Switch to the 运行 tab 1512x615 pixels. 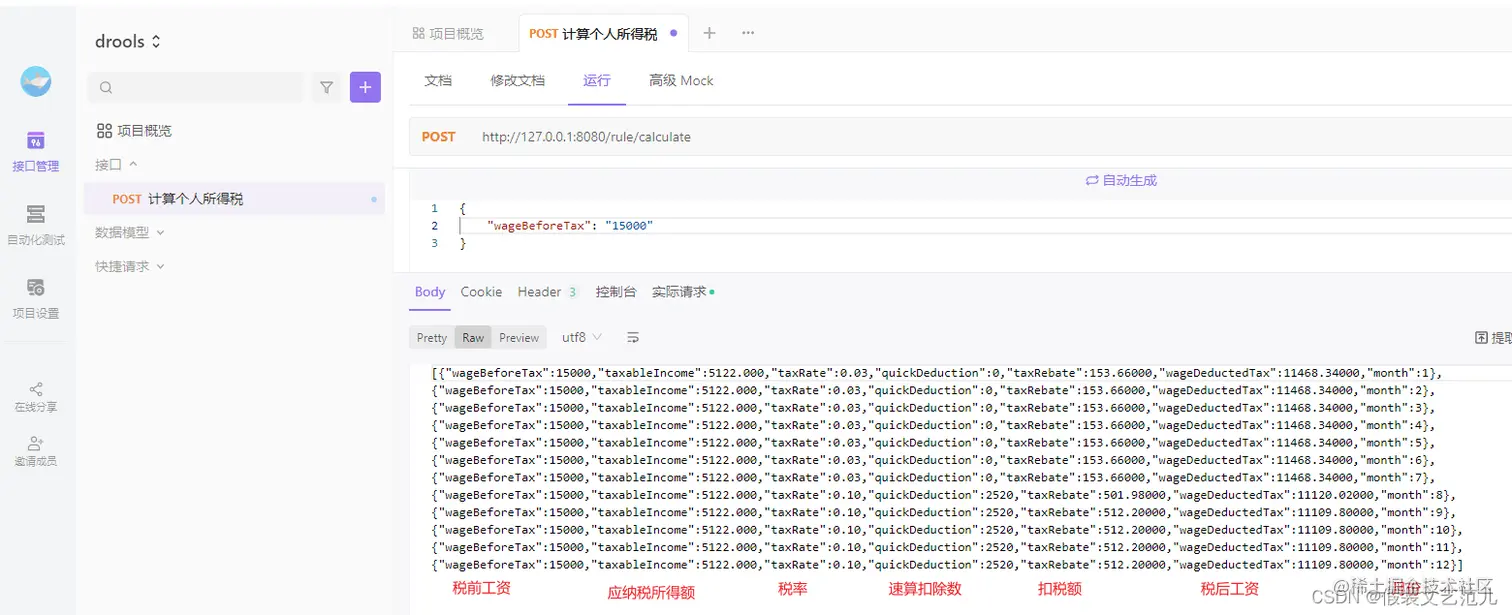[597, 80]
